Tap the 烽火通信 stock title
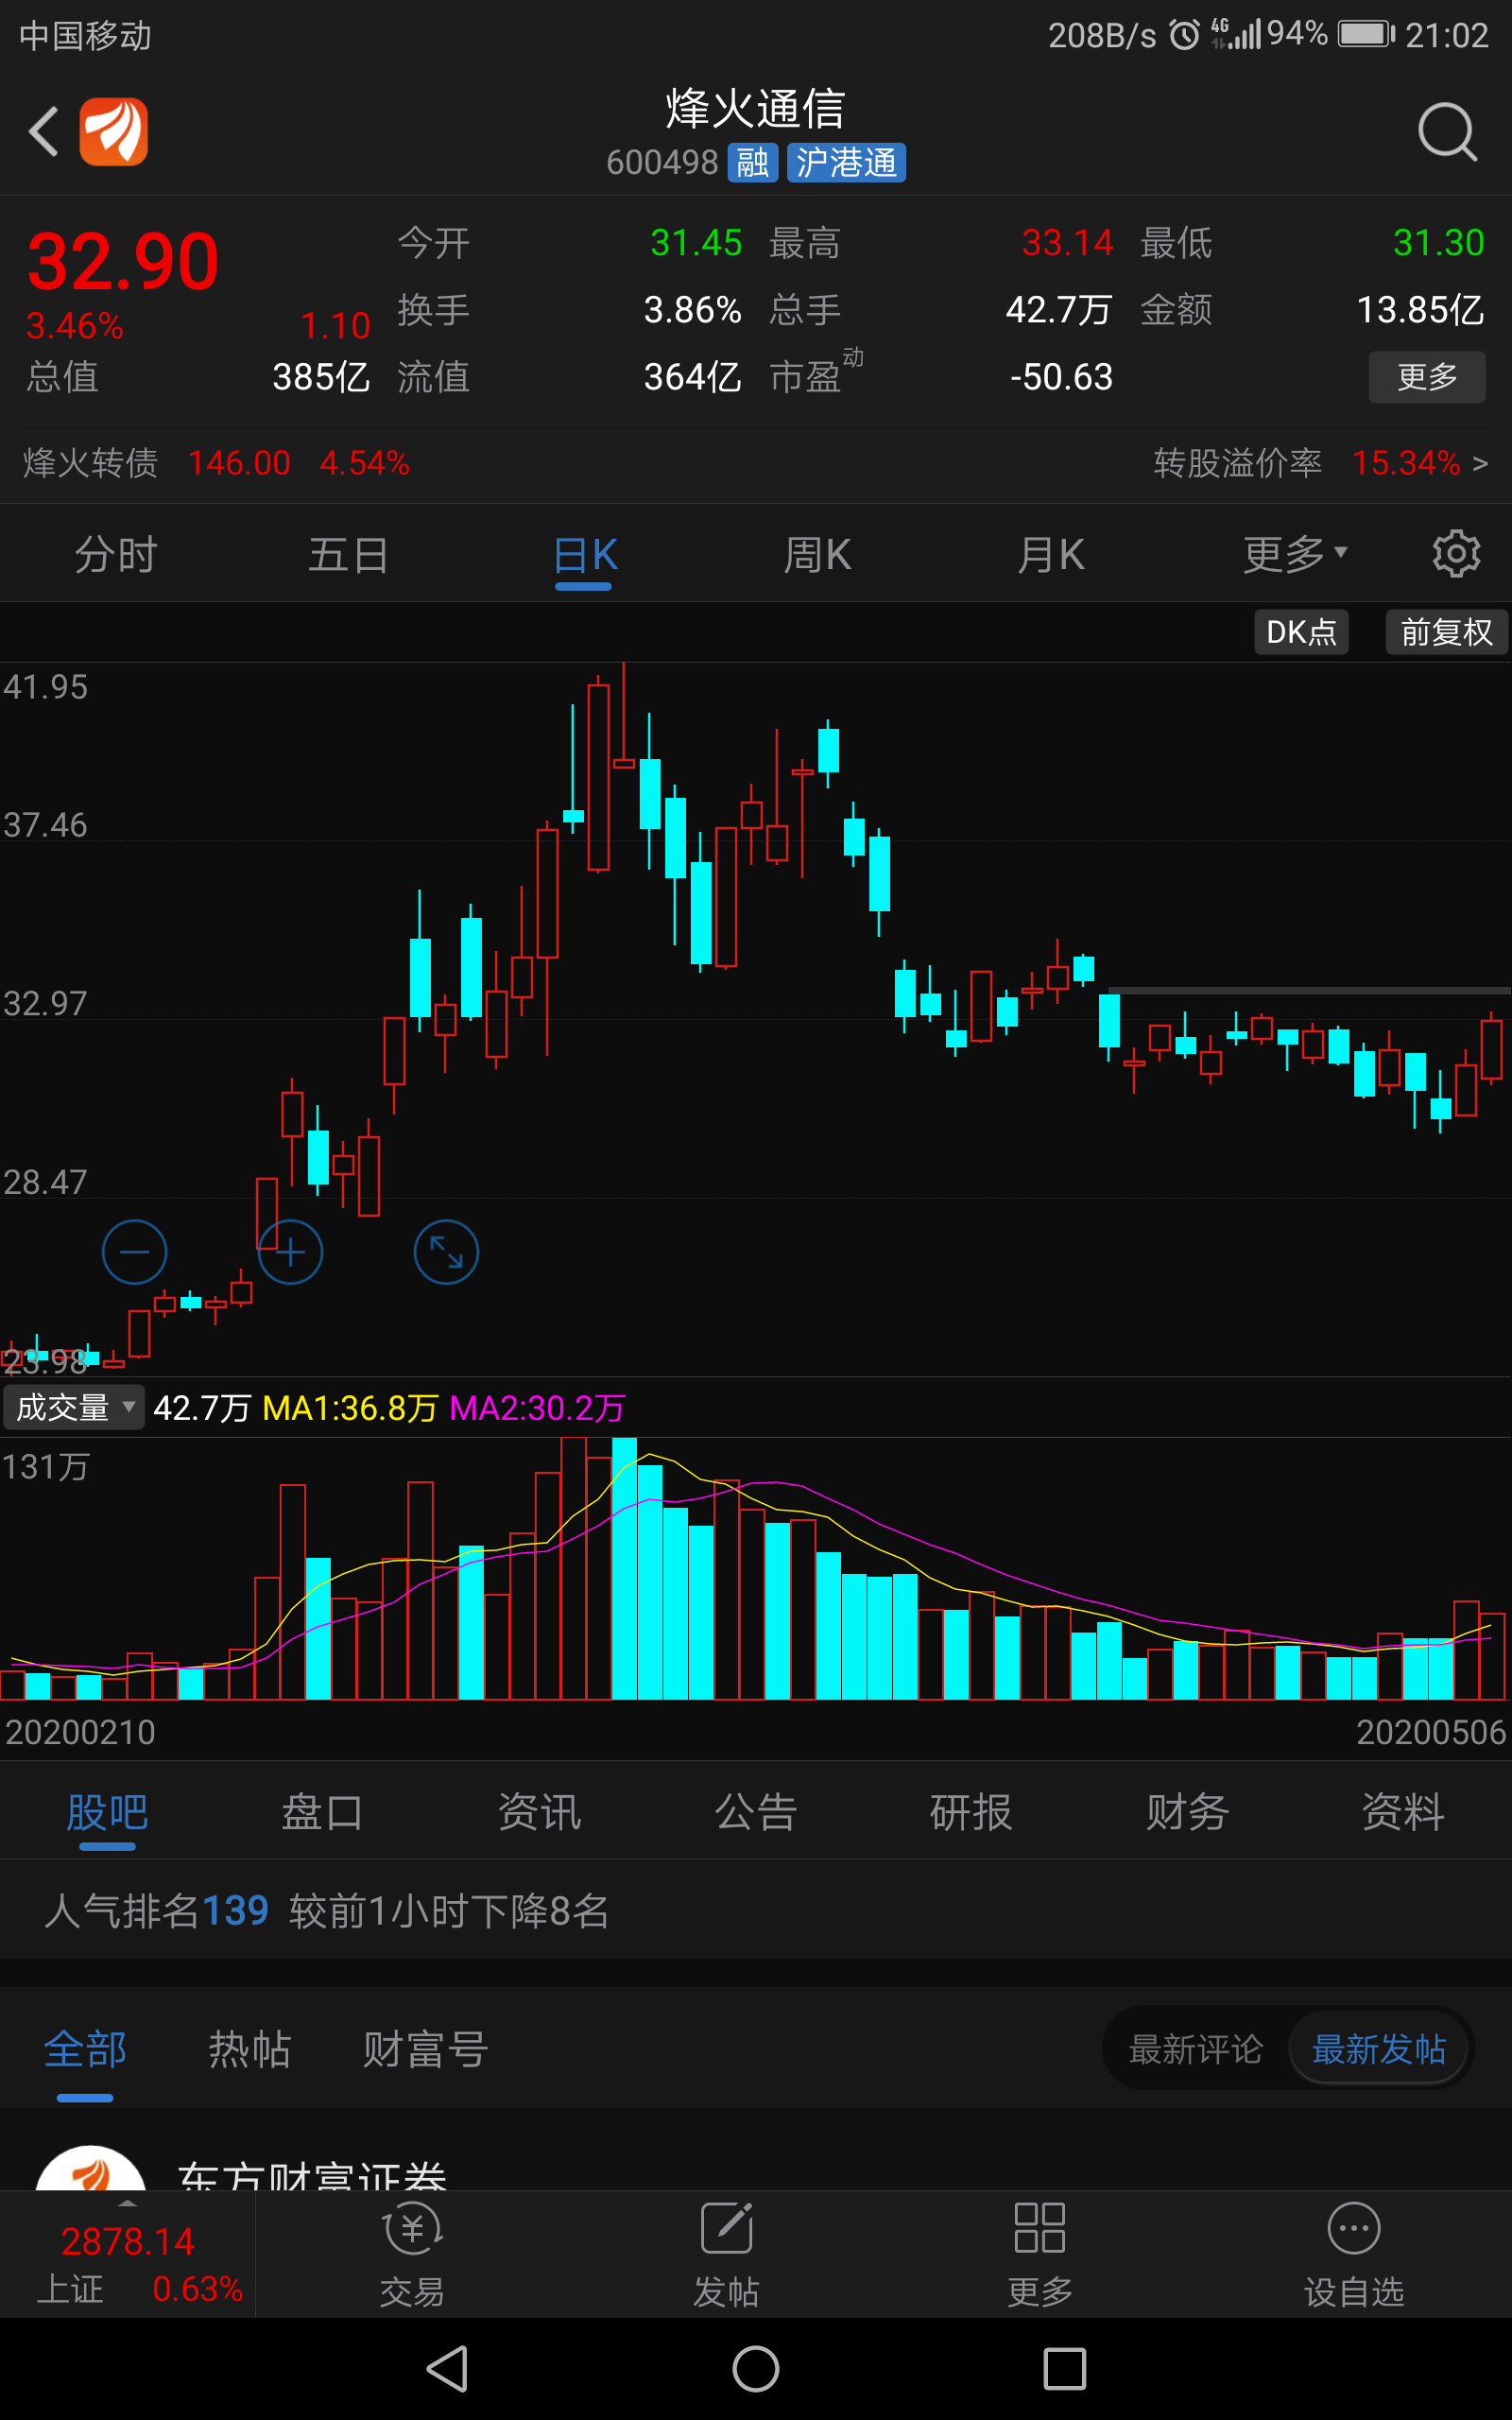 756,108
